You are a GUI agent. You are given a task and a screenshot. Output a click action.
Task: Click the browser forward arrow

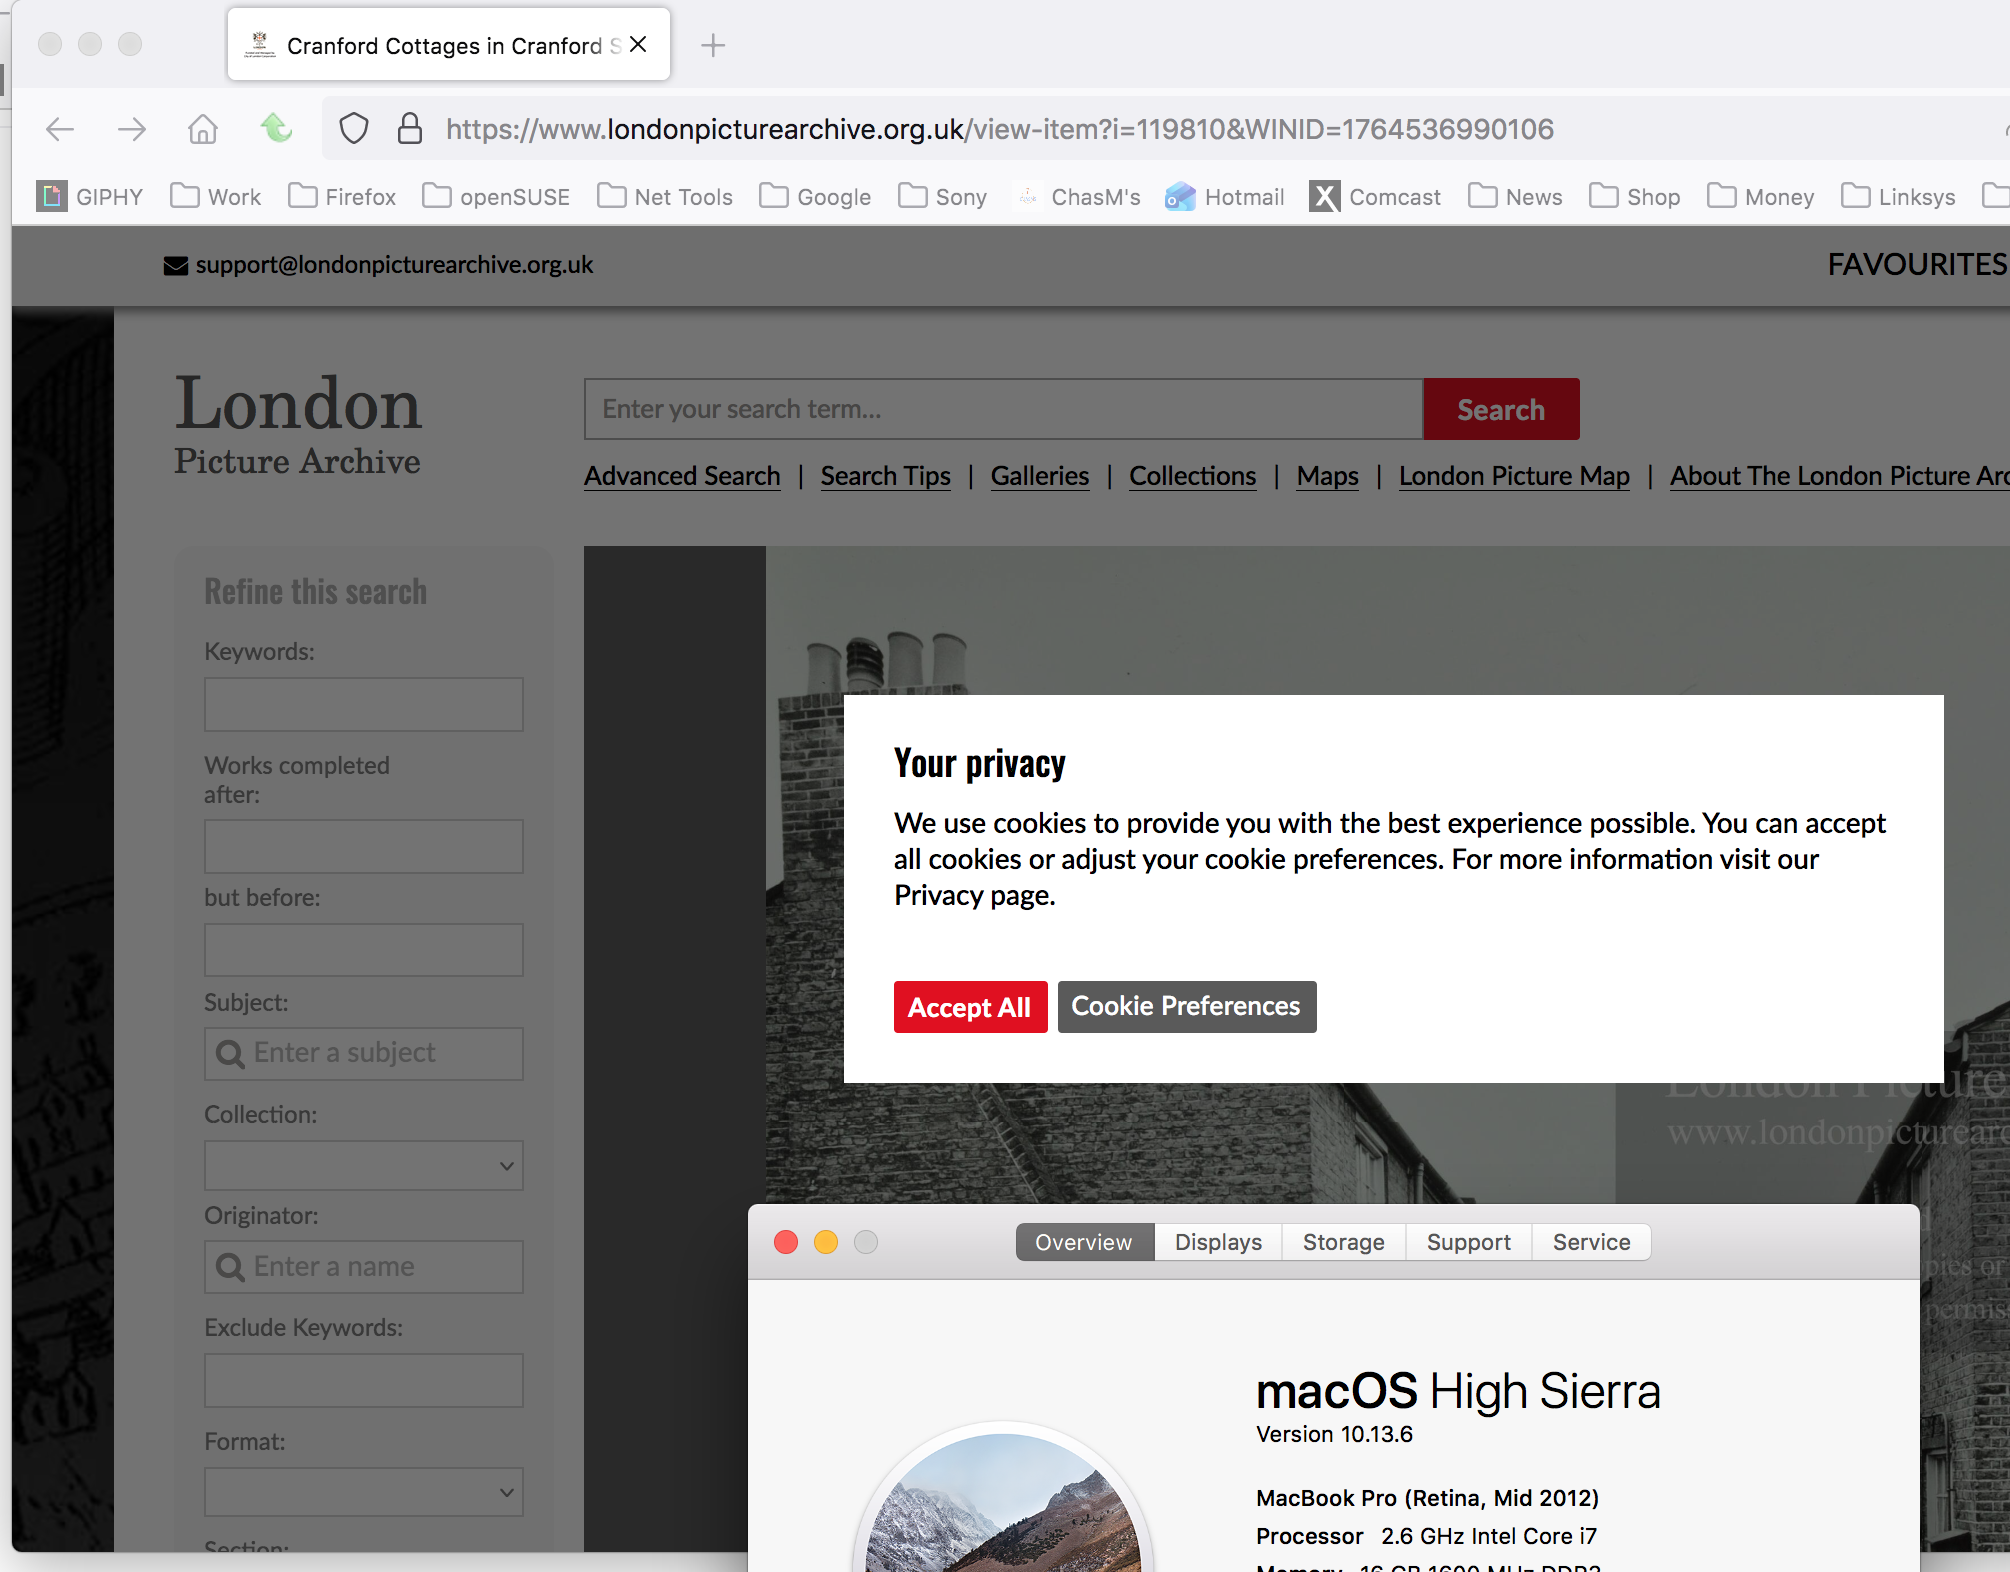(x=131, y=129)
